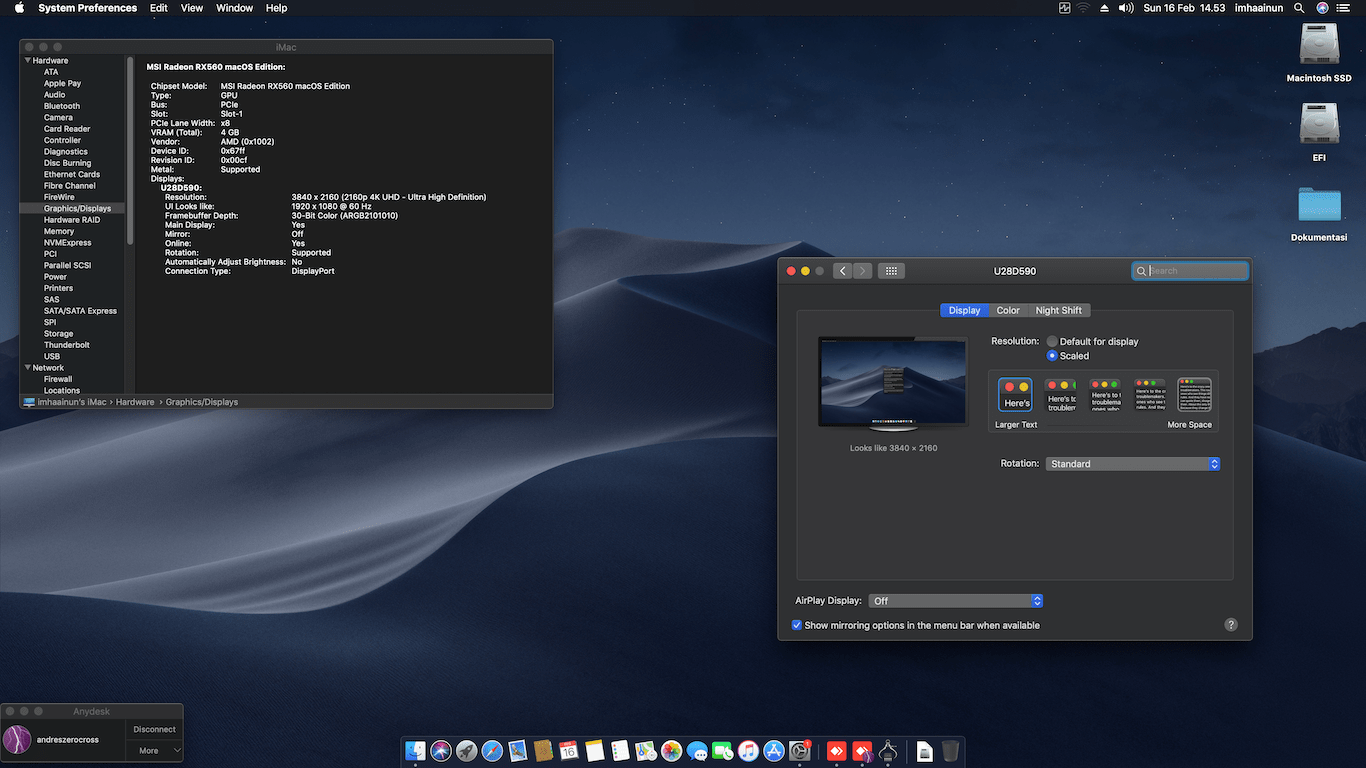This screenshot has height=768, width=1366.
Task: Click the System Information sidebar scrollbar
Action: (130, 150)
